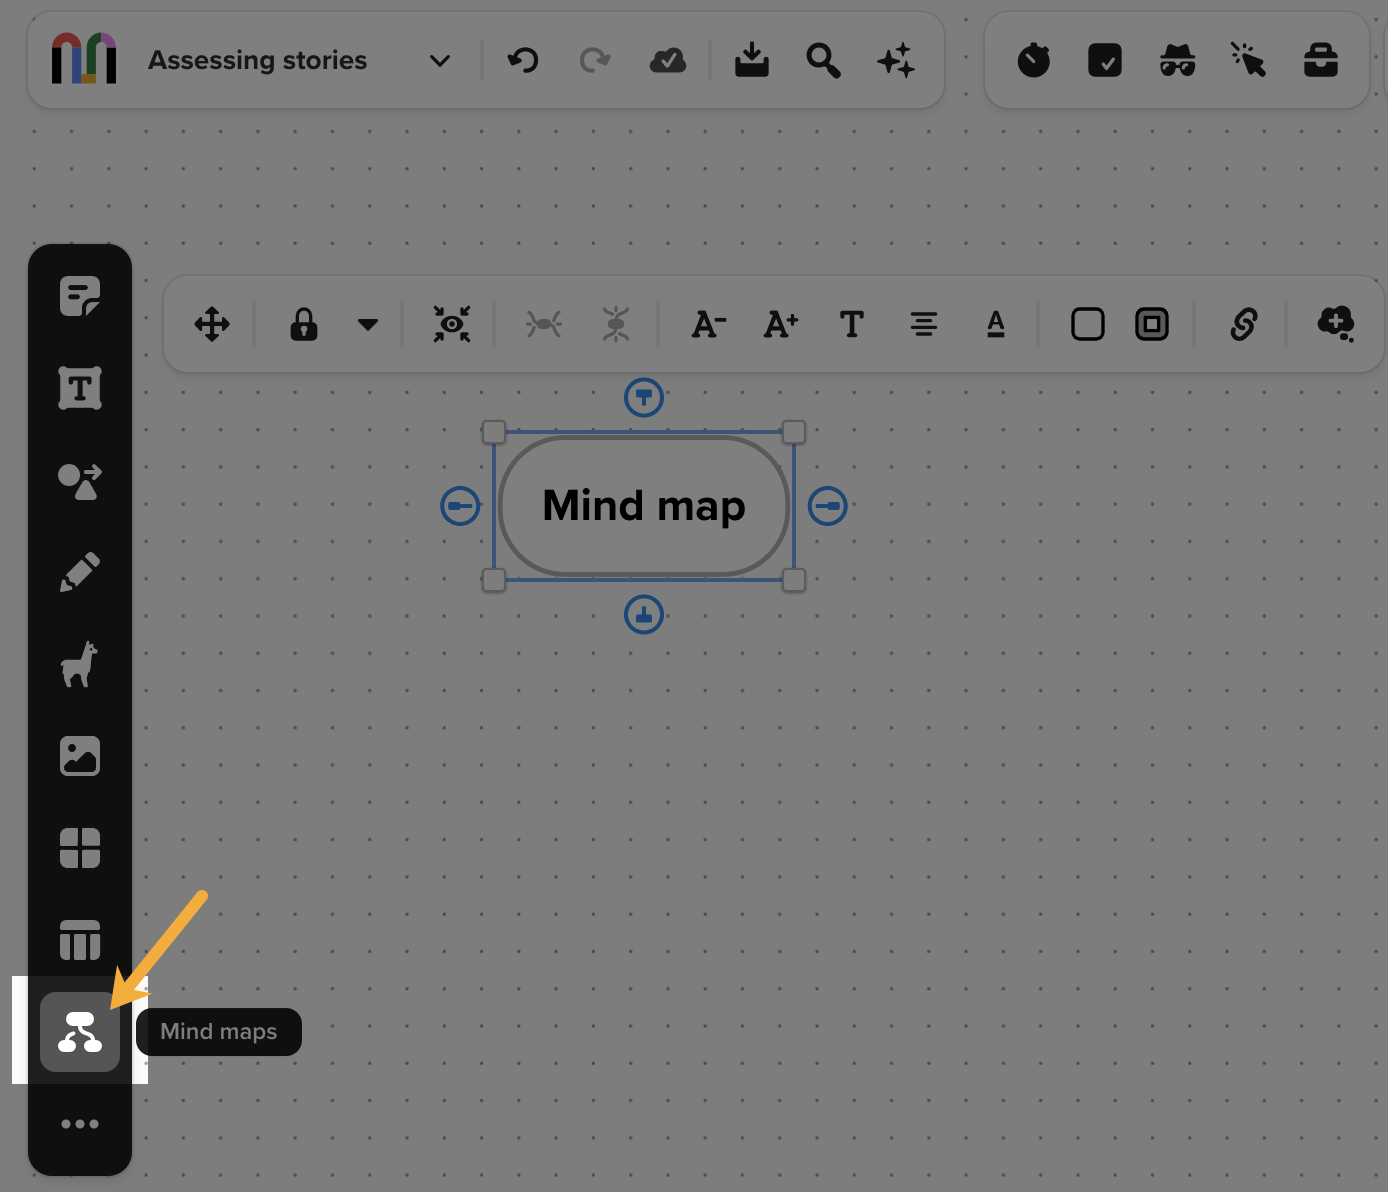The width and height of the screenshot is (1388, 1192).
Task: Open the search magnifier
Action: click(x=823, y=61)
